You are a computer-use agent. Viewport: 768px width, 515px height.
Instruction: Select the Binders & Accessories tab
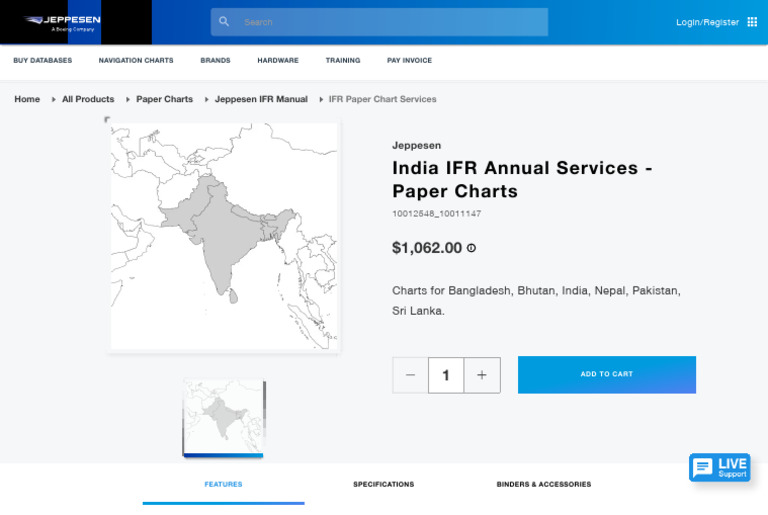(544, 484)
